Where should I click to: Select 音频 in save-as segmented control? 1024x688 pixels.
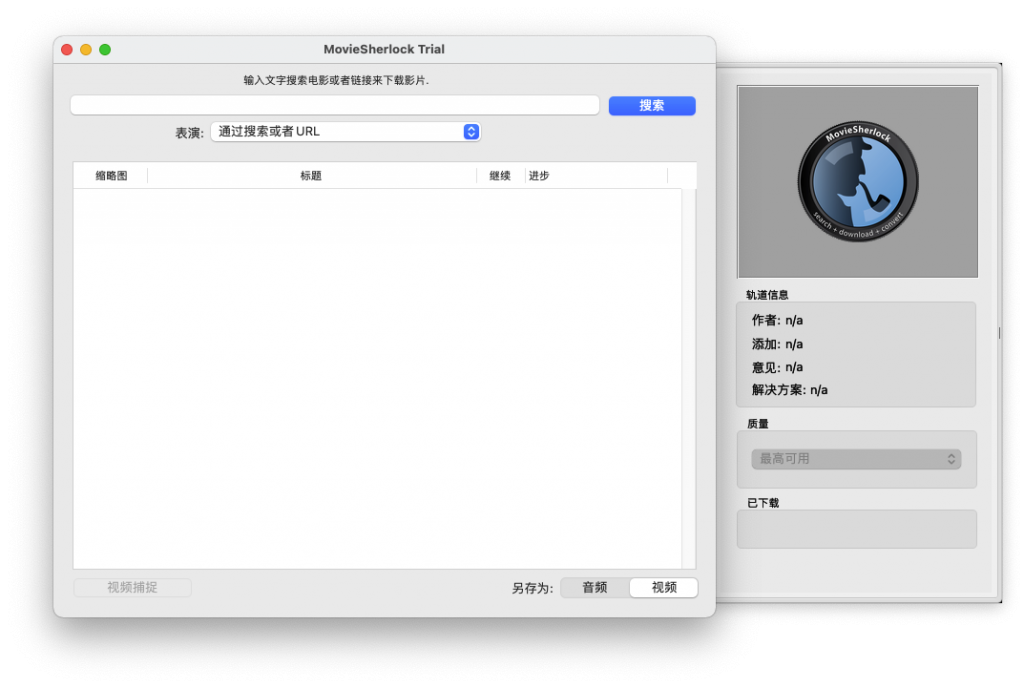coord(595,587)
